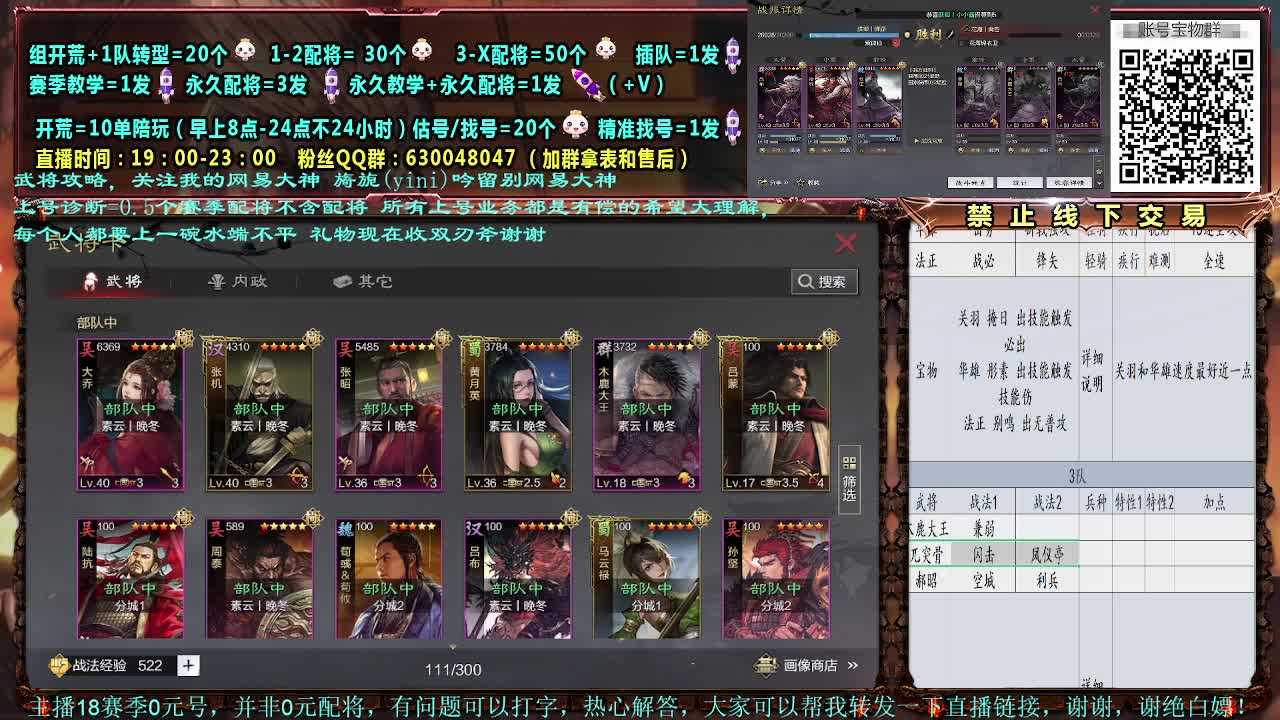
Task: Click the 3队 header row in the spreadsheet
Action: 1081,476
